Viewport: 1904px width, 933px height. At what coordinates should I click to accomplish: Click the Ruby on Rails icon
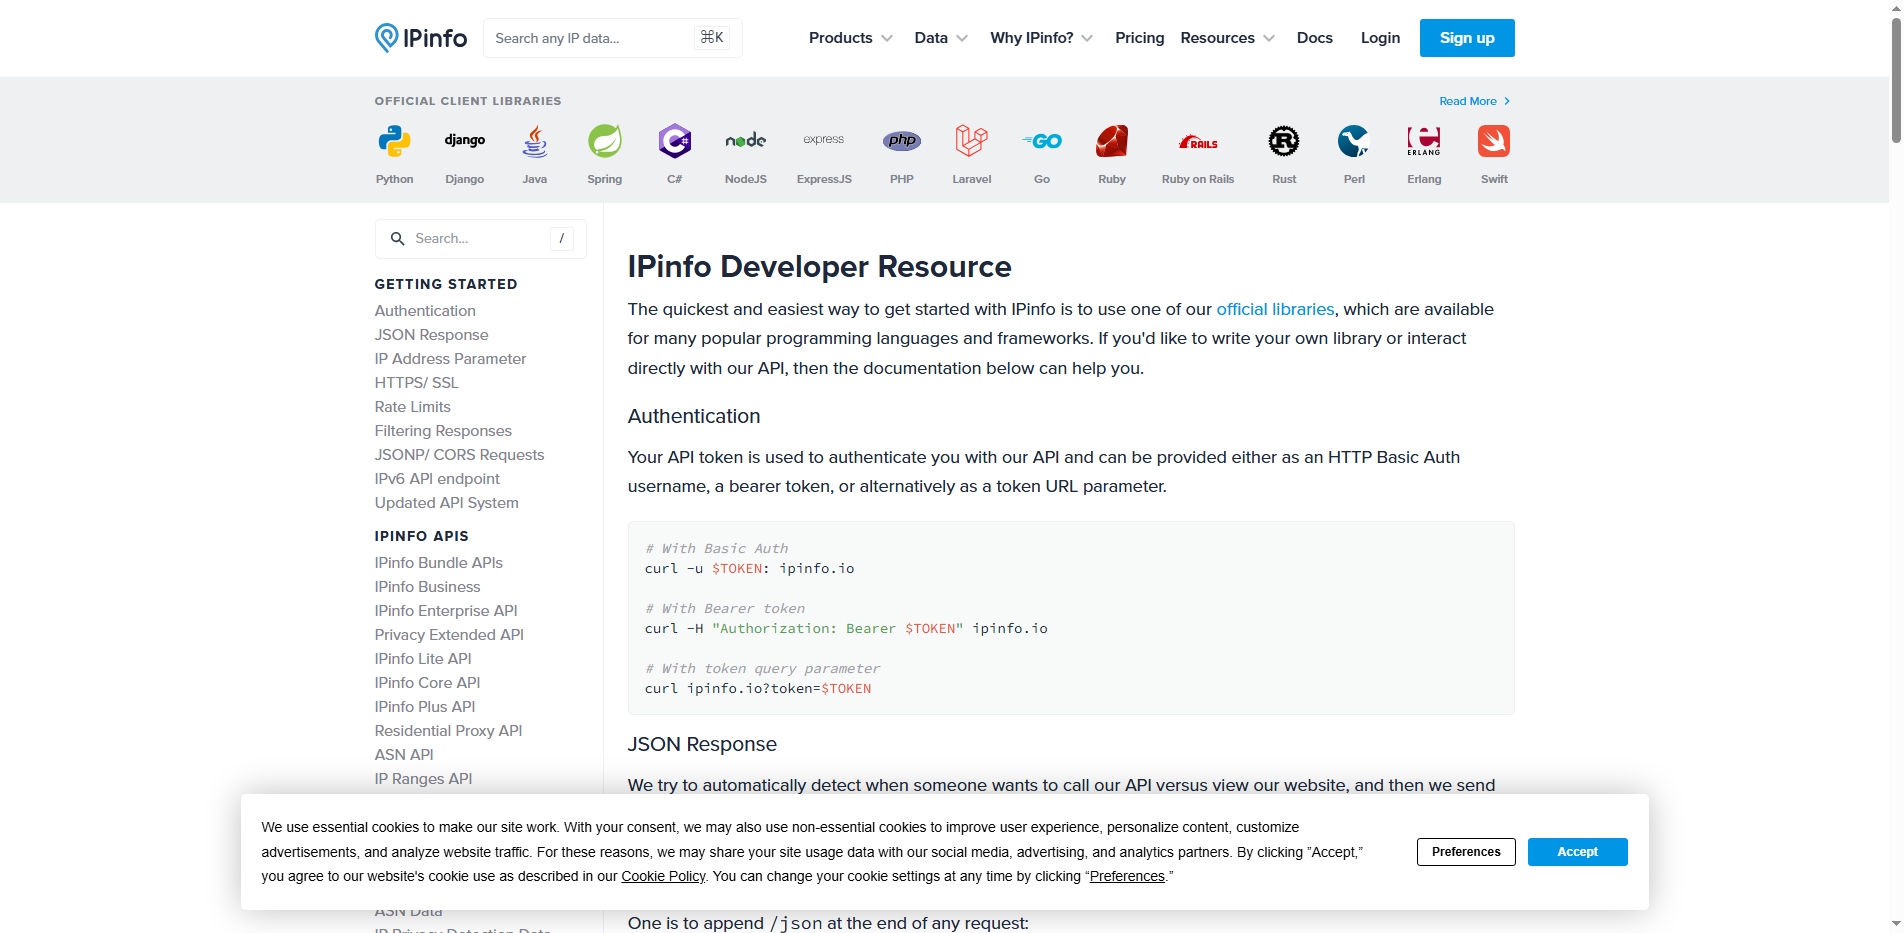tap(1197, 152)
